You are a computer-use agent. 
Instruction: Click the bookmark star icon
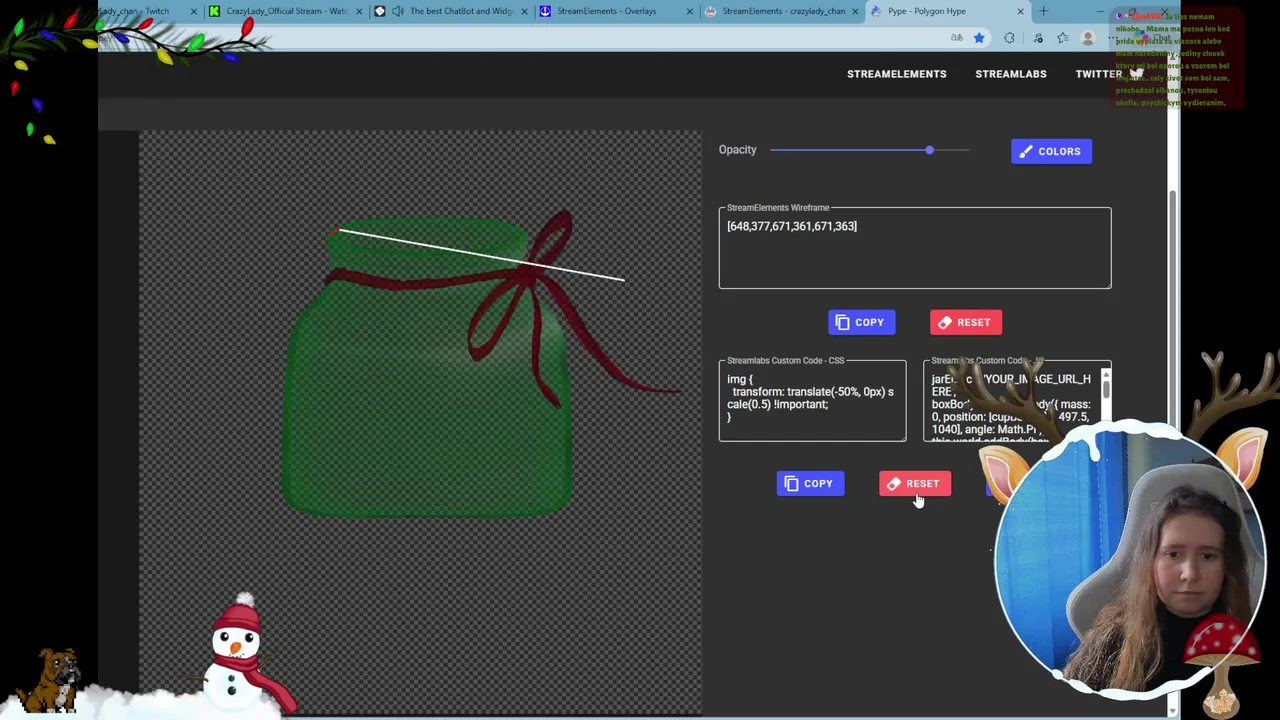click(979, 38)
